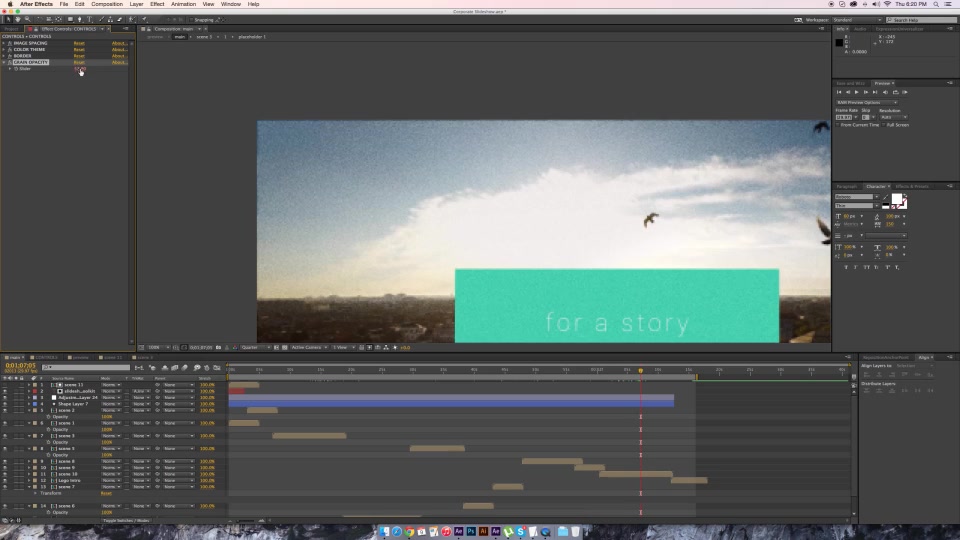This screenshot has width=960, height=540.
Task: Click About link for COLOR THEME effect
Action: (119, 50)
